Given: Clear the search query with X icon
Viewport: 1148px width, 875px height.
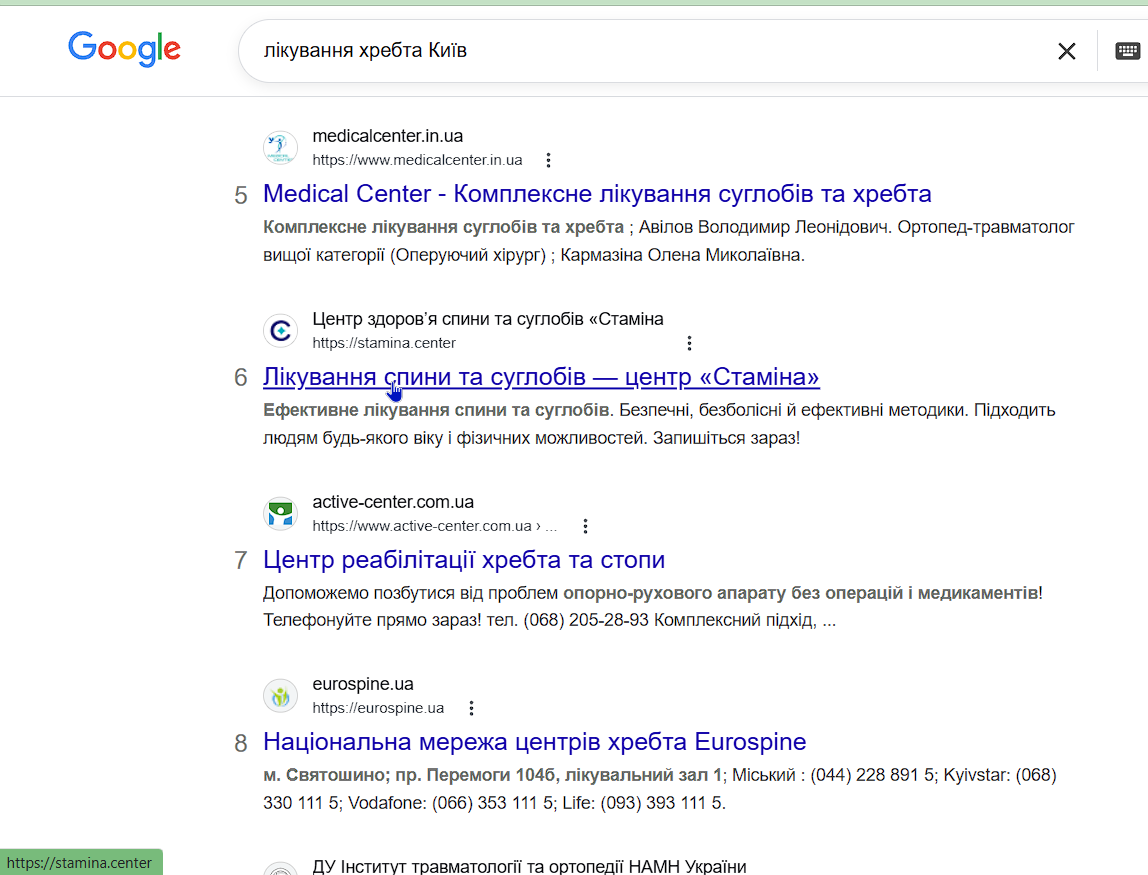Looking at the screenshot, I should tap(1067, 51).
